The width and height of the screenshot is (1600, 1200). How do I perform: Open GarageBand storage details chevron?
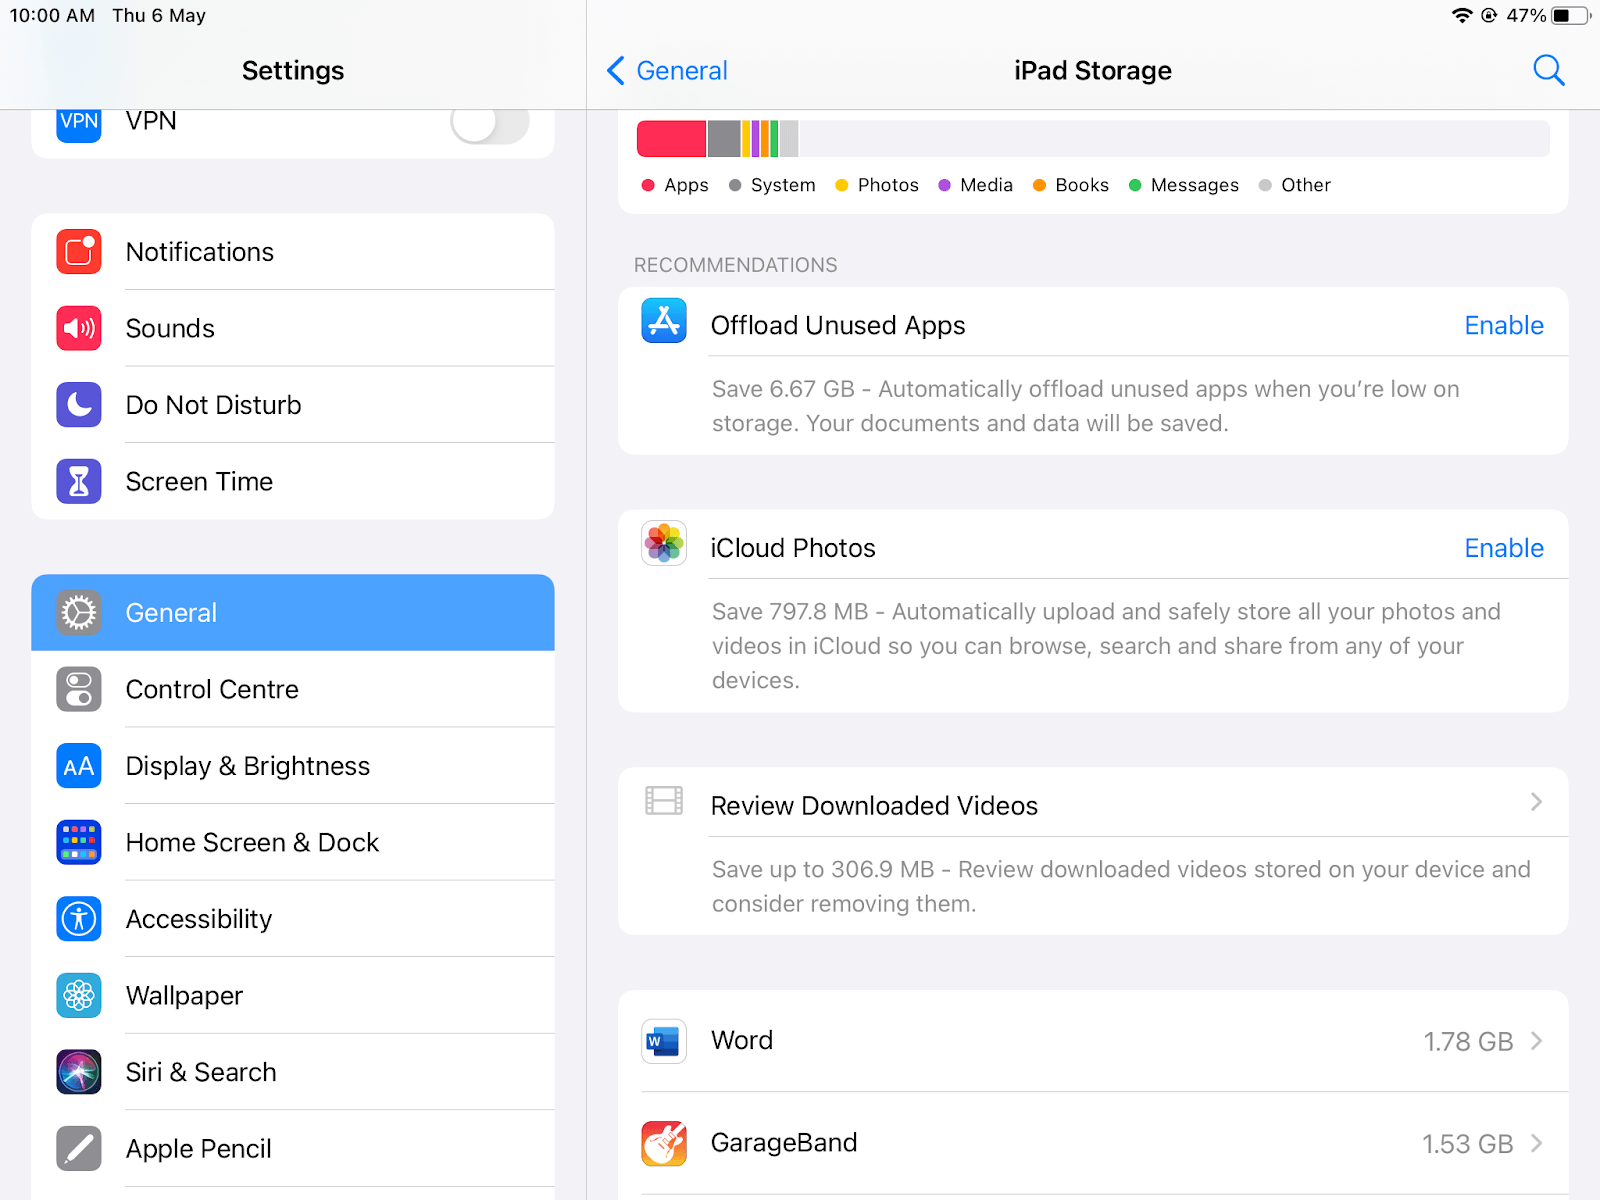pos(1536,1143)
